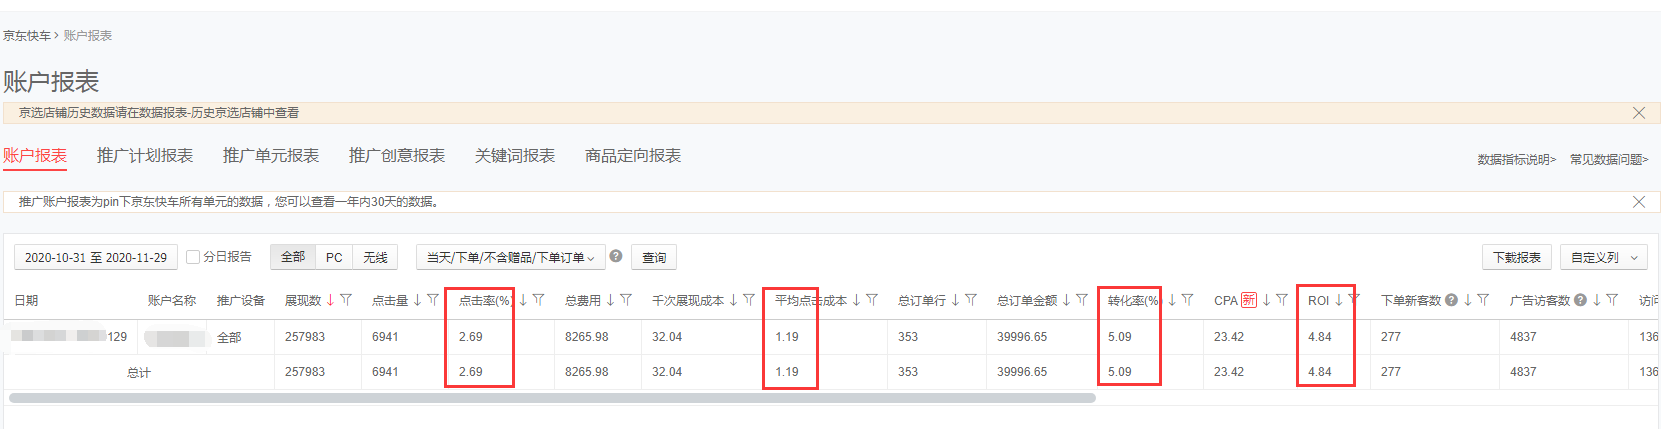Click the 账户报表 breadcrumb

[x=88, y=36]
